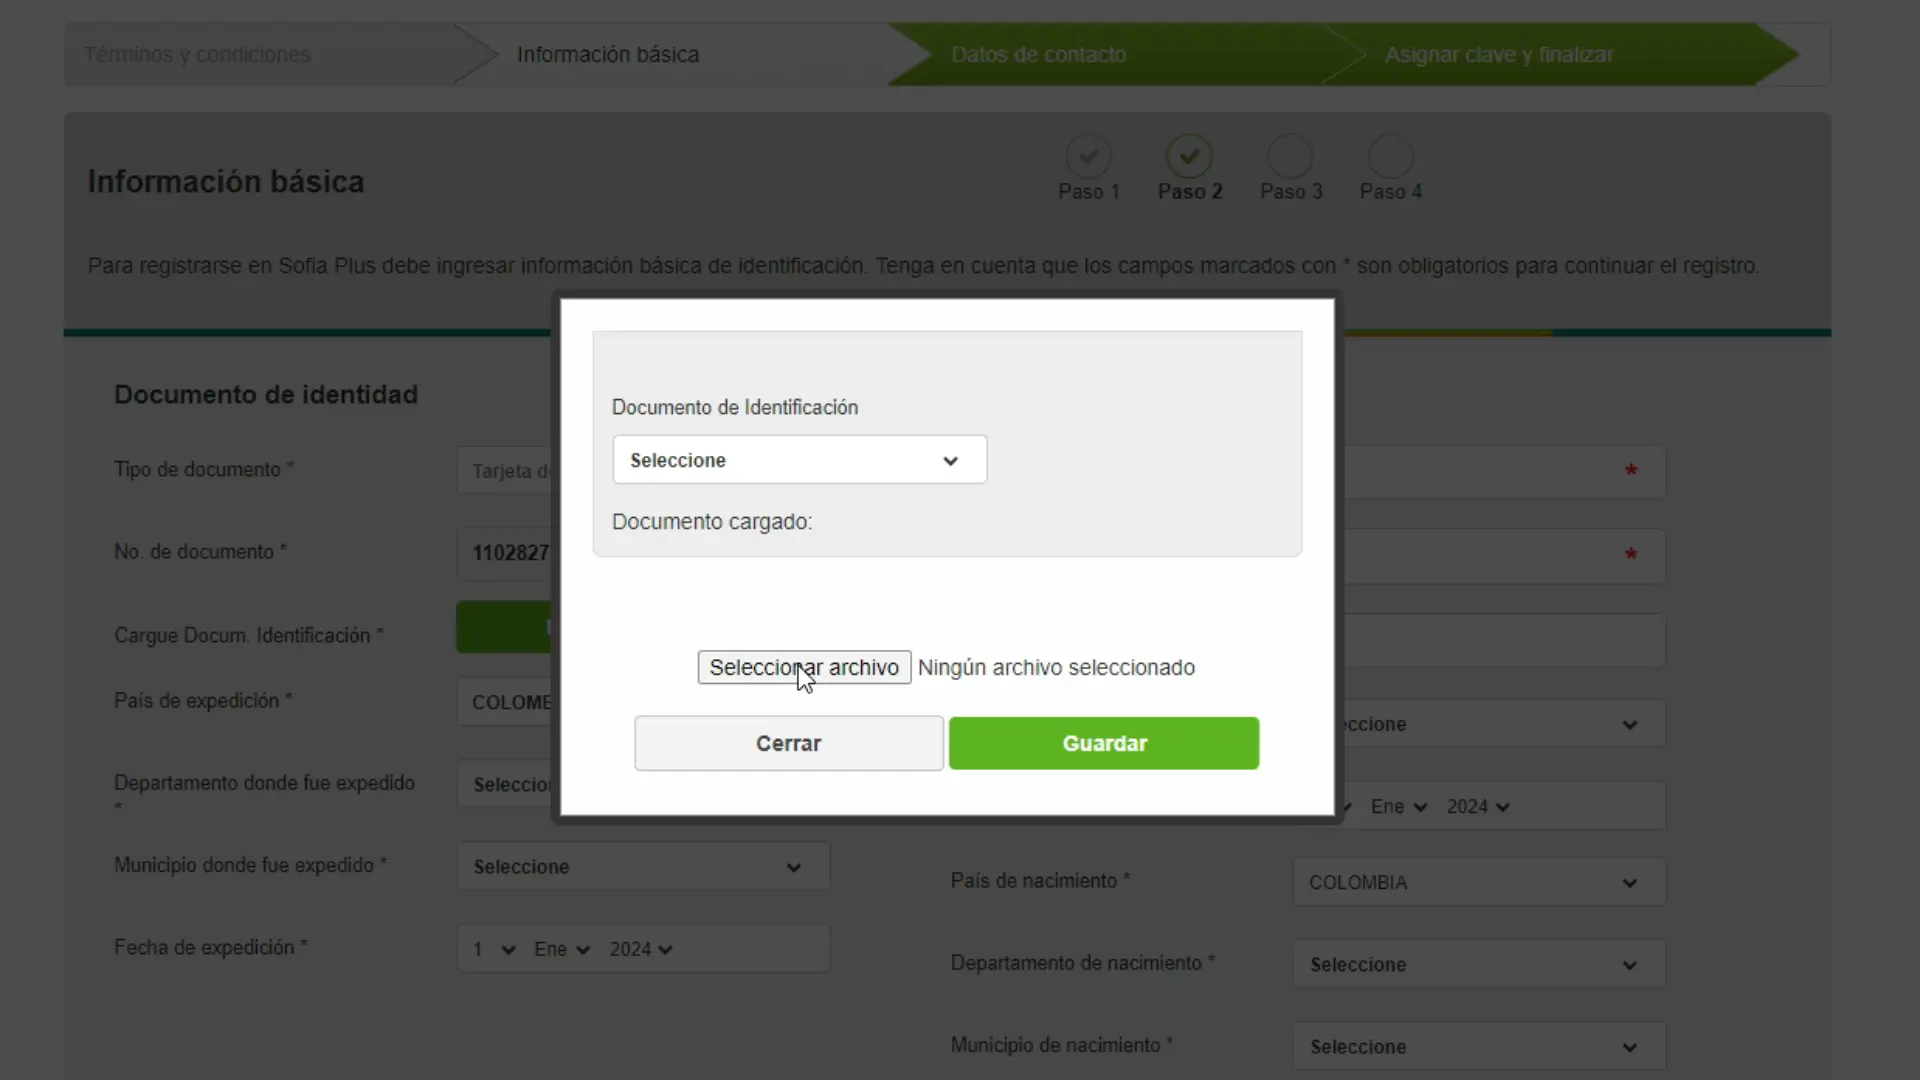Image resolution: width=1920 pixels, height=1080 pixels.
Task: Open the Municipio de nacimiento dropdown
Action: point(1479,1045)
